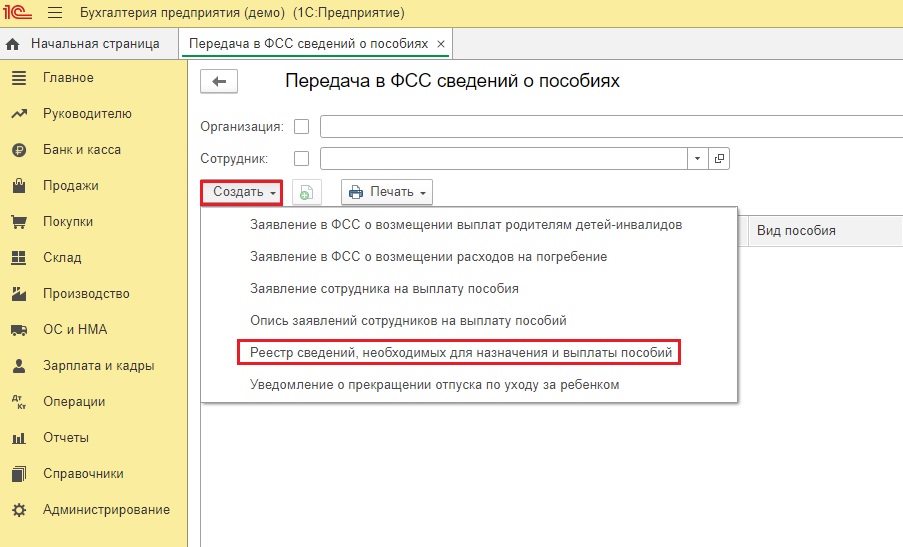The width and height of the screenshot is (903, 547).
Task: Switch to the Начальная страница tab
Action: point(89,44)
